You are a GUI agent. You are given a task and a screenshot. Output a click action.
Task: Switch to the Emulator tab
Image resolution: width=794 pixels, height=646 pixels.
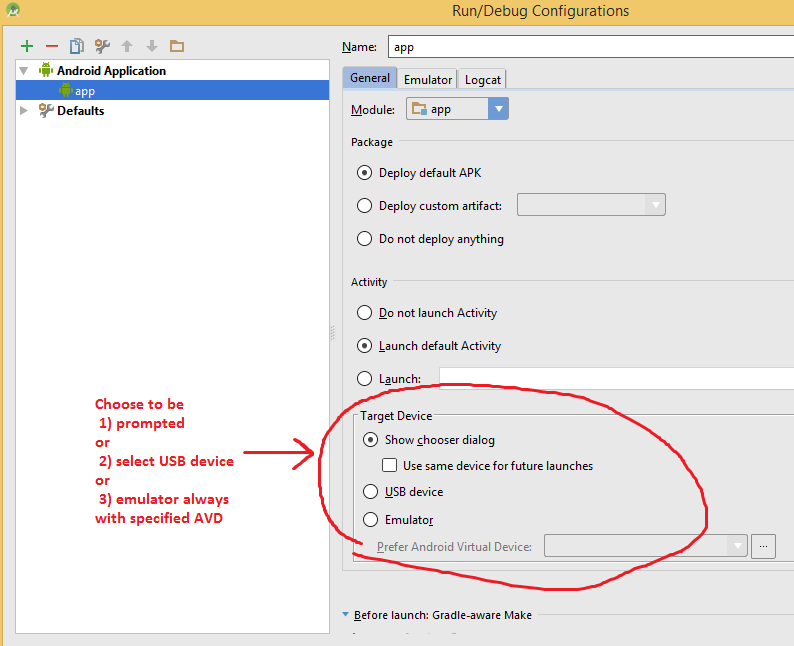pos(428,80)
